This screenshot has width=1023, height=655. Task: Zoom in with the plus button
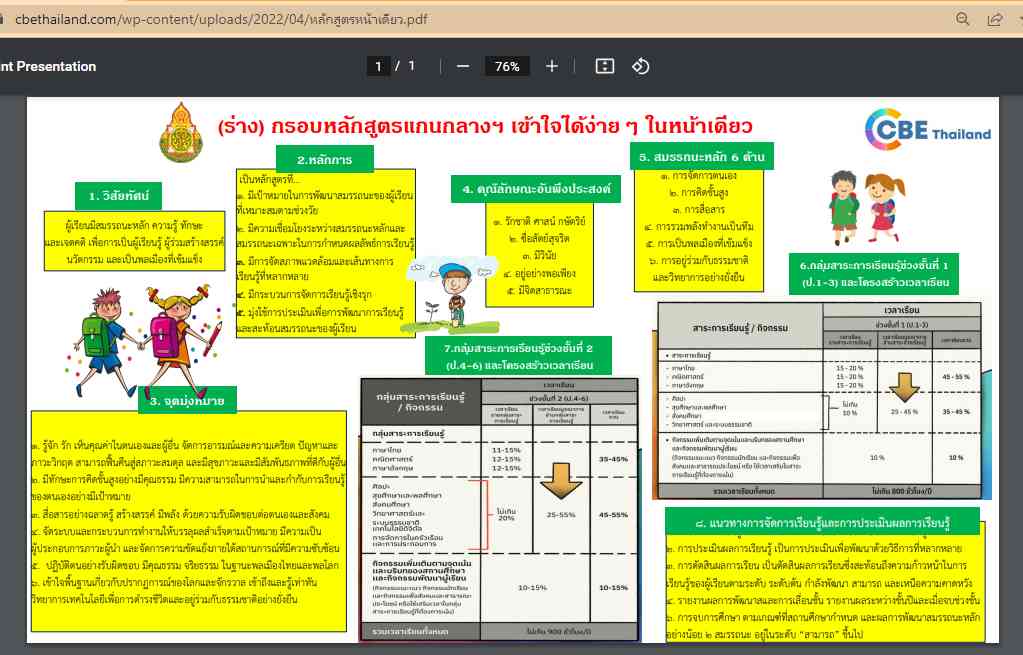coord(552,66)
